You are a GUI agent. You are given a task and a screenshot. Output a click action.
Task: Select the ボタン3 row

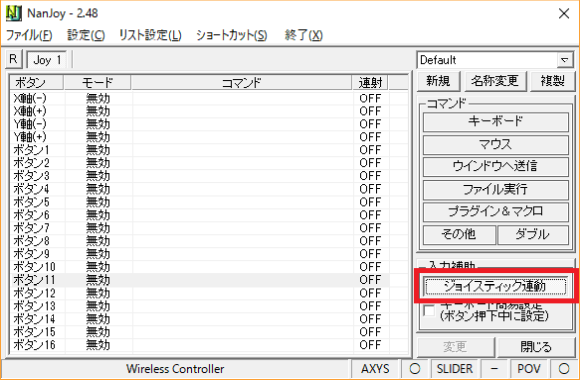coord(200,176)
